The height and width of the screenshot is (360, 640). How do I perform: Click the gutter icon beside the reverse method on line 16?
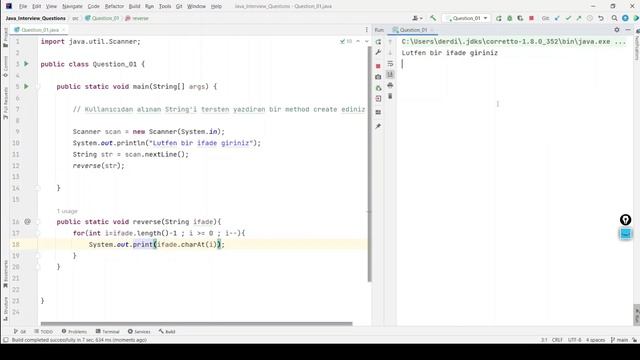27,221
